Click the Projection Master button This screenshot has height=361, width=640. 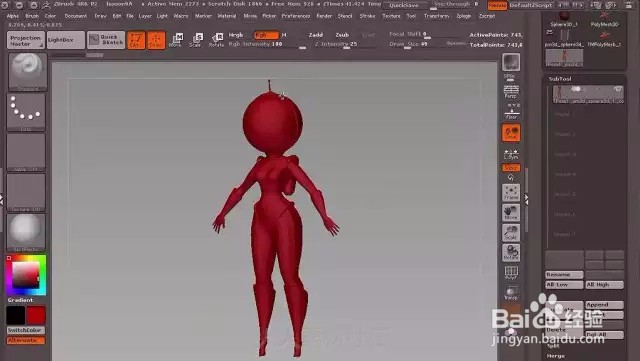(26, 40)
